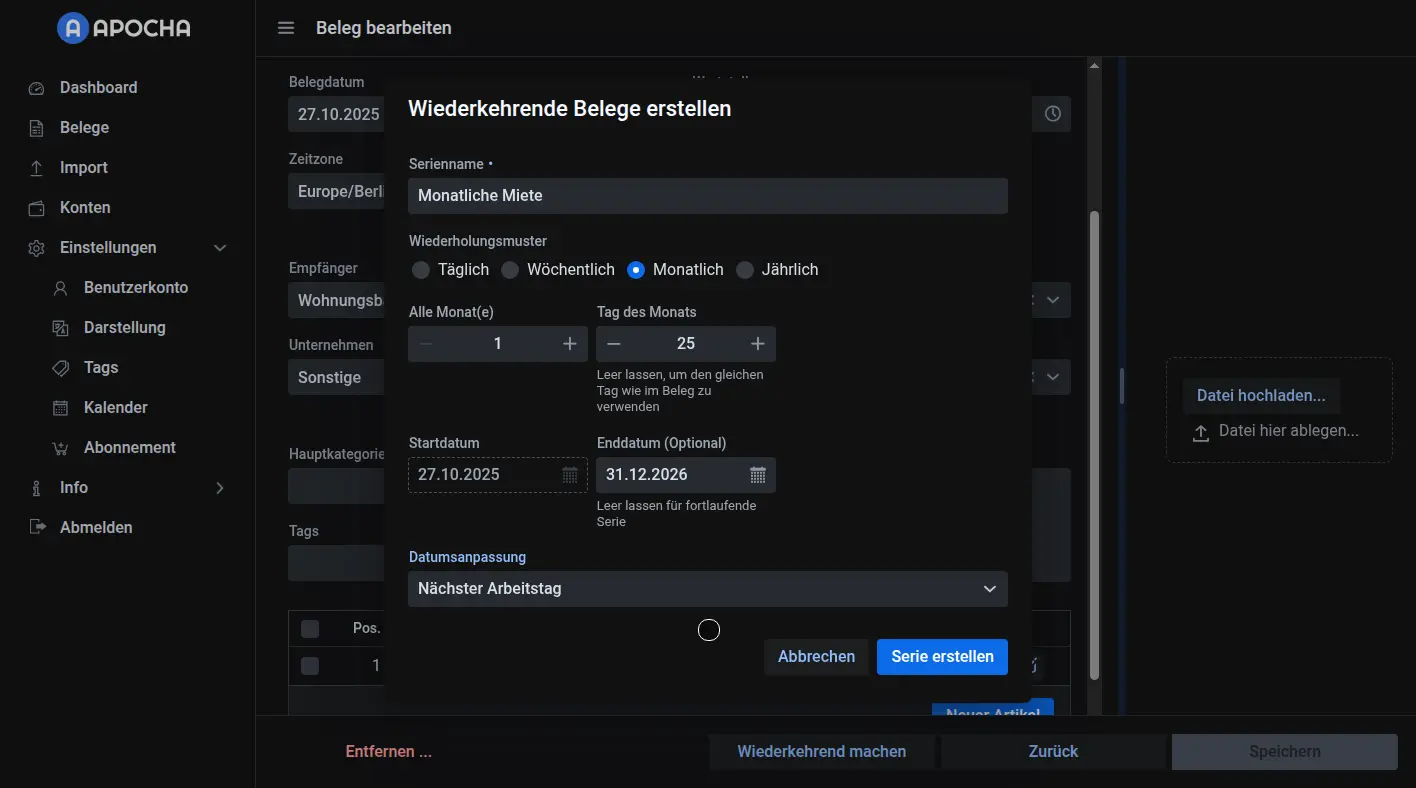This screenshot has width=1416, height=788.
Task: Click the vertical scrollbar of the form
Action: [x=1094, y=440]
